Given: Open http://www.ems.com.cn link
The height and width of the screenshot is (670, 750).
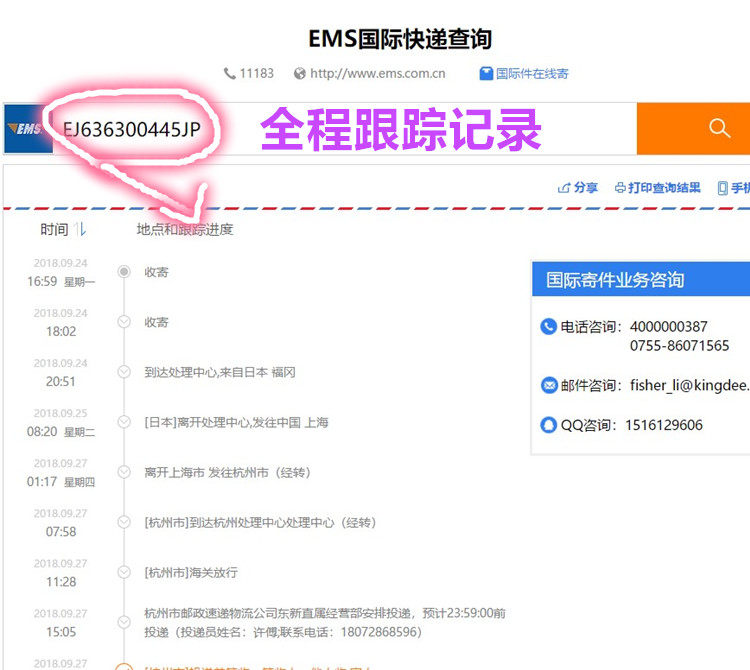Looking at the screenshot, I should click(377, 74).
